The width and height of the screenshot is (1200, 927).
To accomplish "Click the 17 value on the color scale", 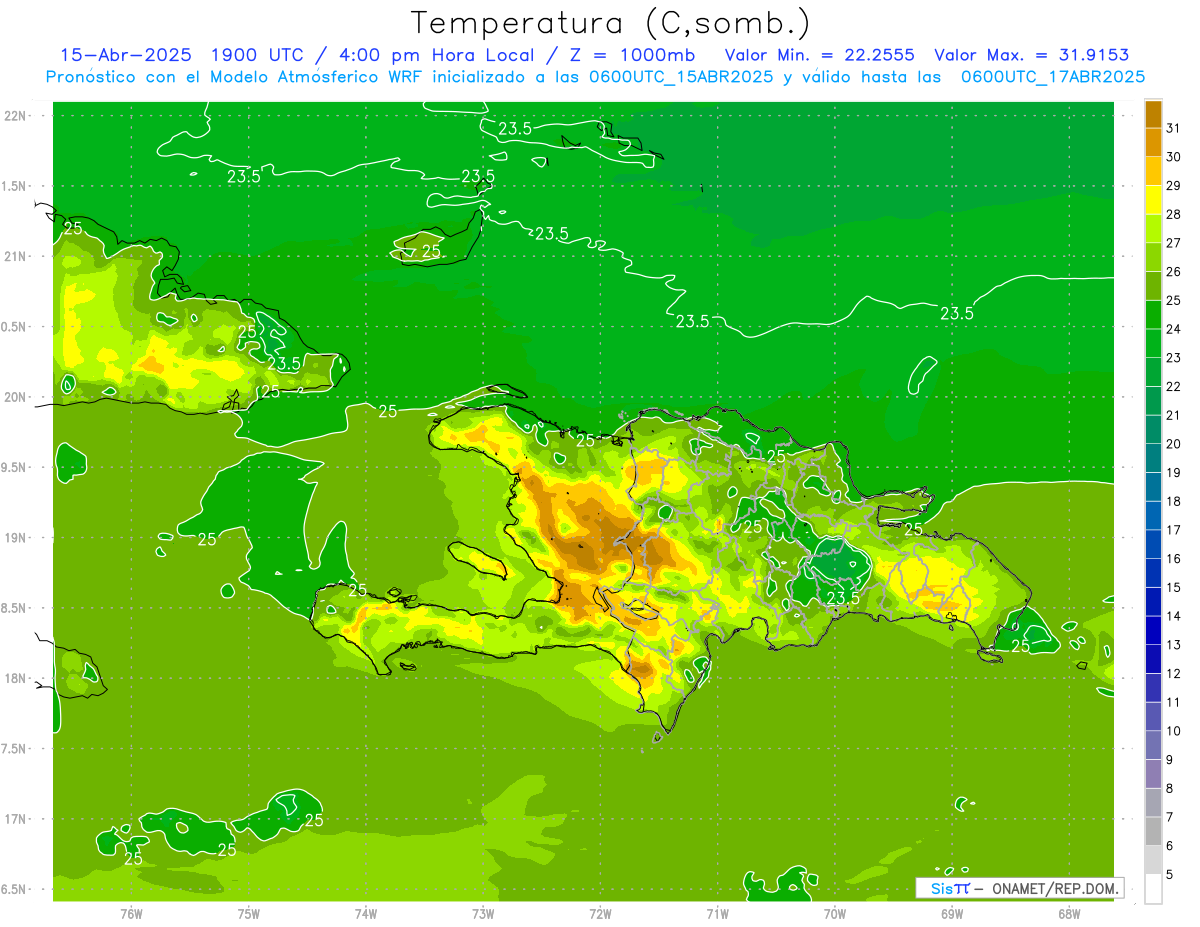I will [x=1174, y=530].
